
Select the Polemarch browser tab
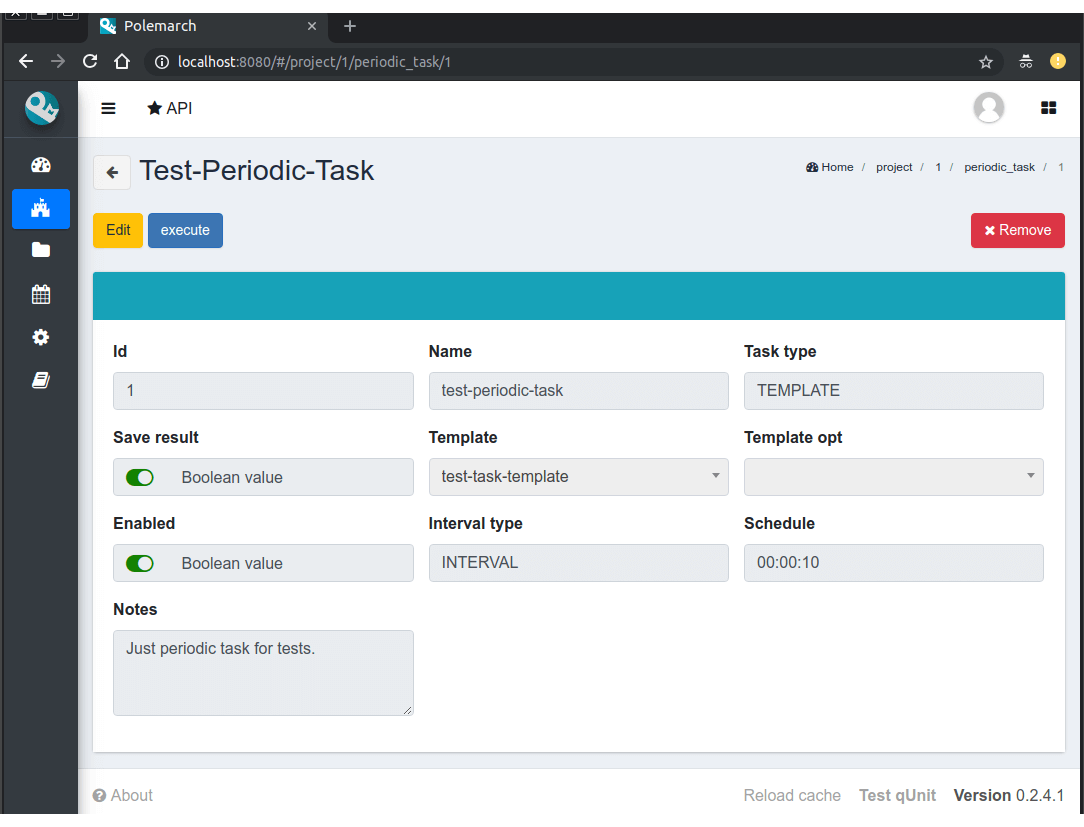(207, 26)
